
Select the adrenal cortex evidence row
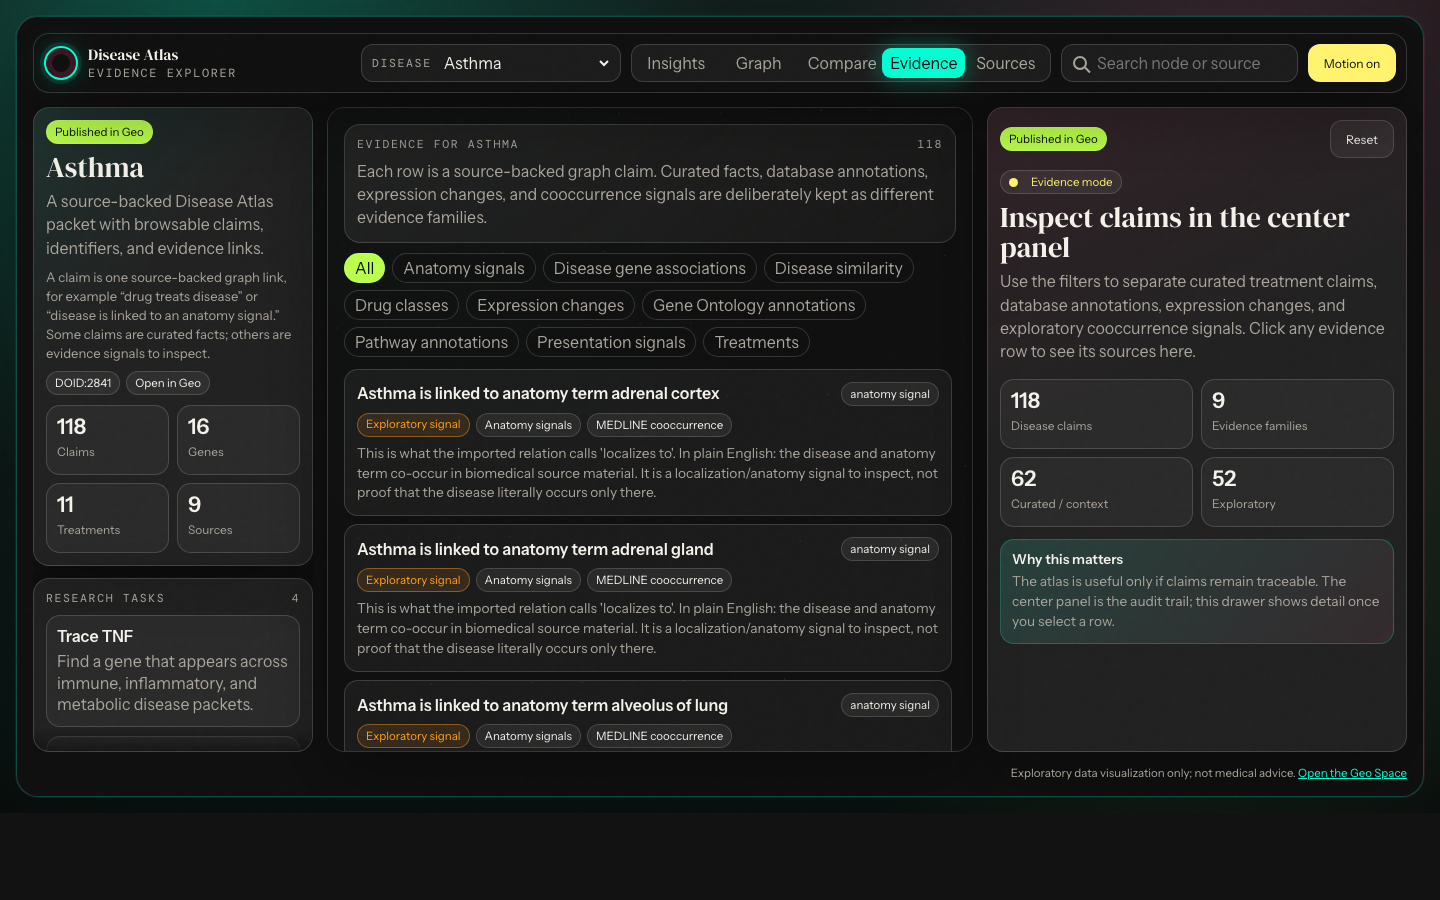(648, 443)
